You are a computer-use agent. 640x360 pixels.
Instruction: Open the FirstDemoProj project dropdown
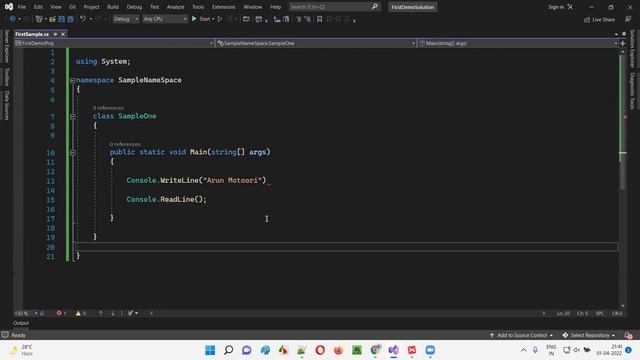click(x=114, y=43)
